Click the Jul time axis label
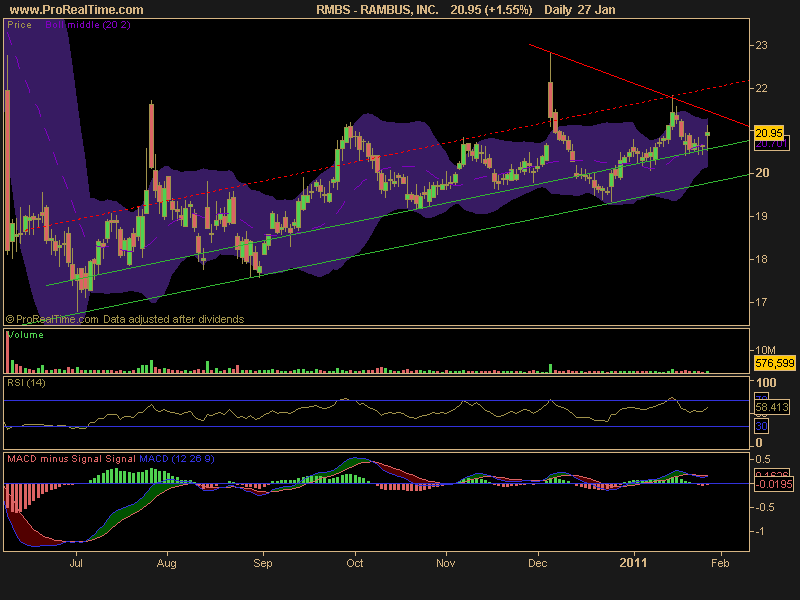Image resolution: width=800 pixels, height=600 pixels. [x=76, y=563]
